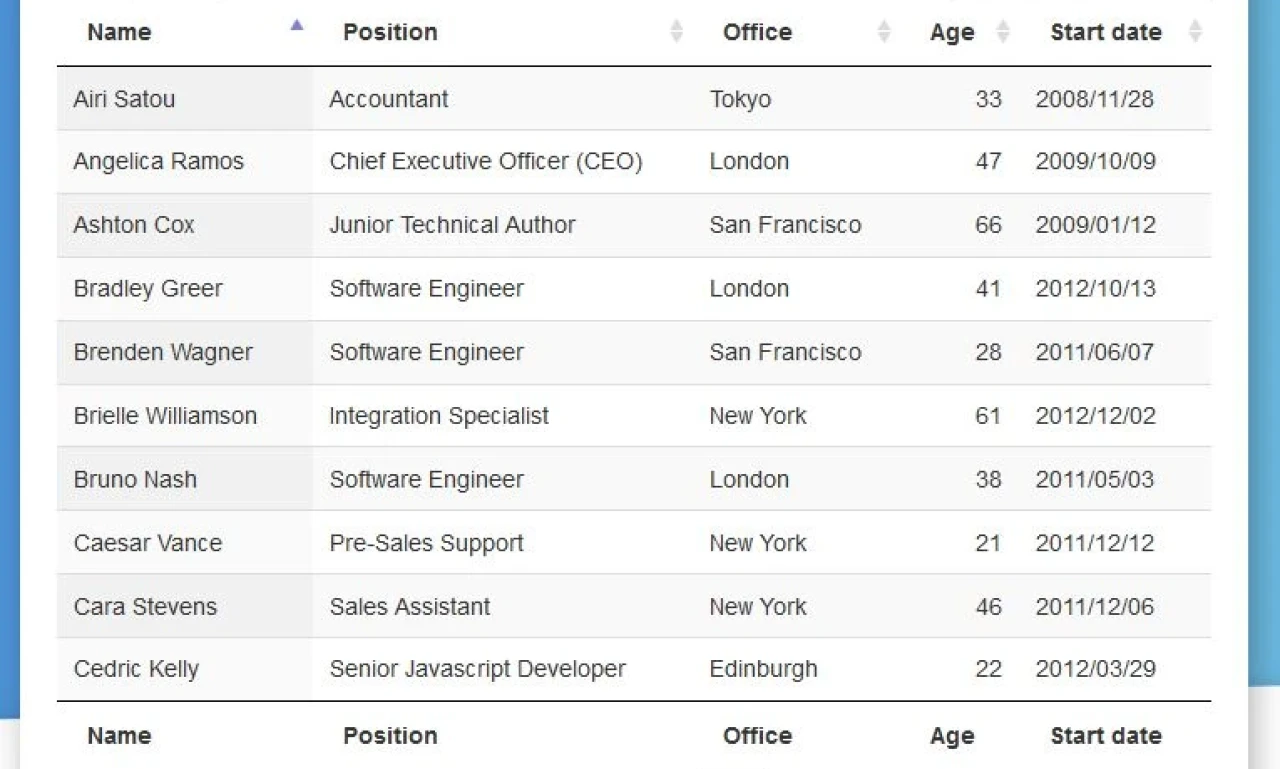
Task: Select the Brielle Williamson name cell
Action: tap(165, 416)
